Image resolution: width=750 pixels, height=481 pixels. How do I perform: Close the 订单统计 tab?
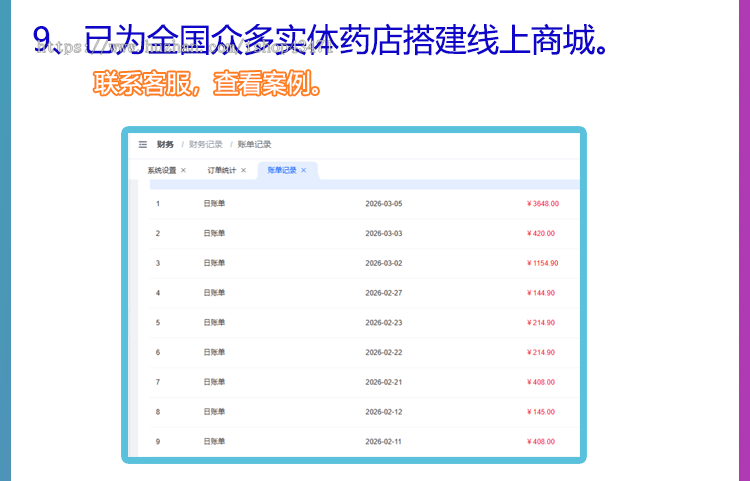pyautogui.click(x=243, y=170)
